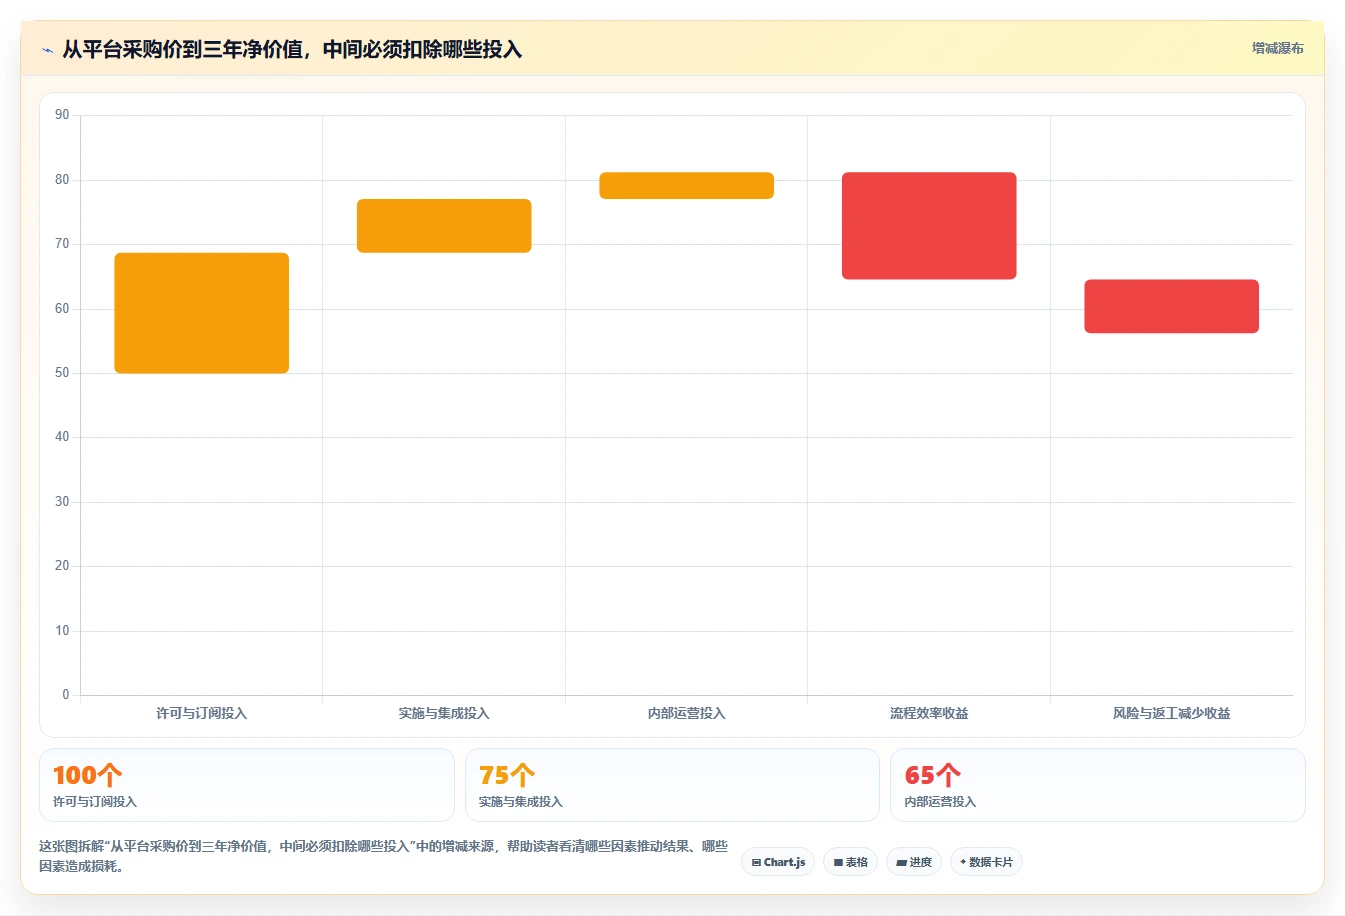The height and width of the screenshot is (916, 1345).
Task: Click the 65个 data card
Action: [1098, 785]
